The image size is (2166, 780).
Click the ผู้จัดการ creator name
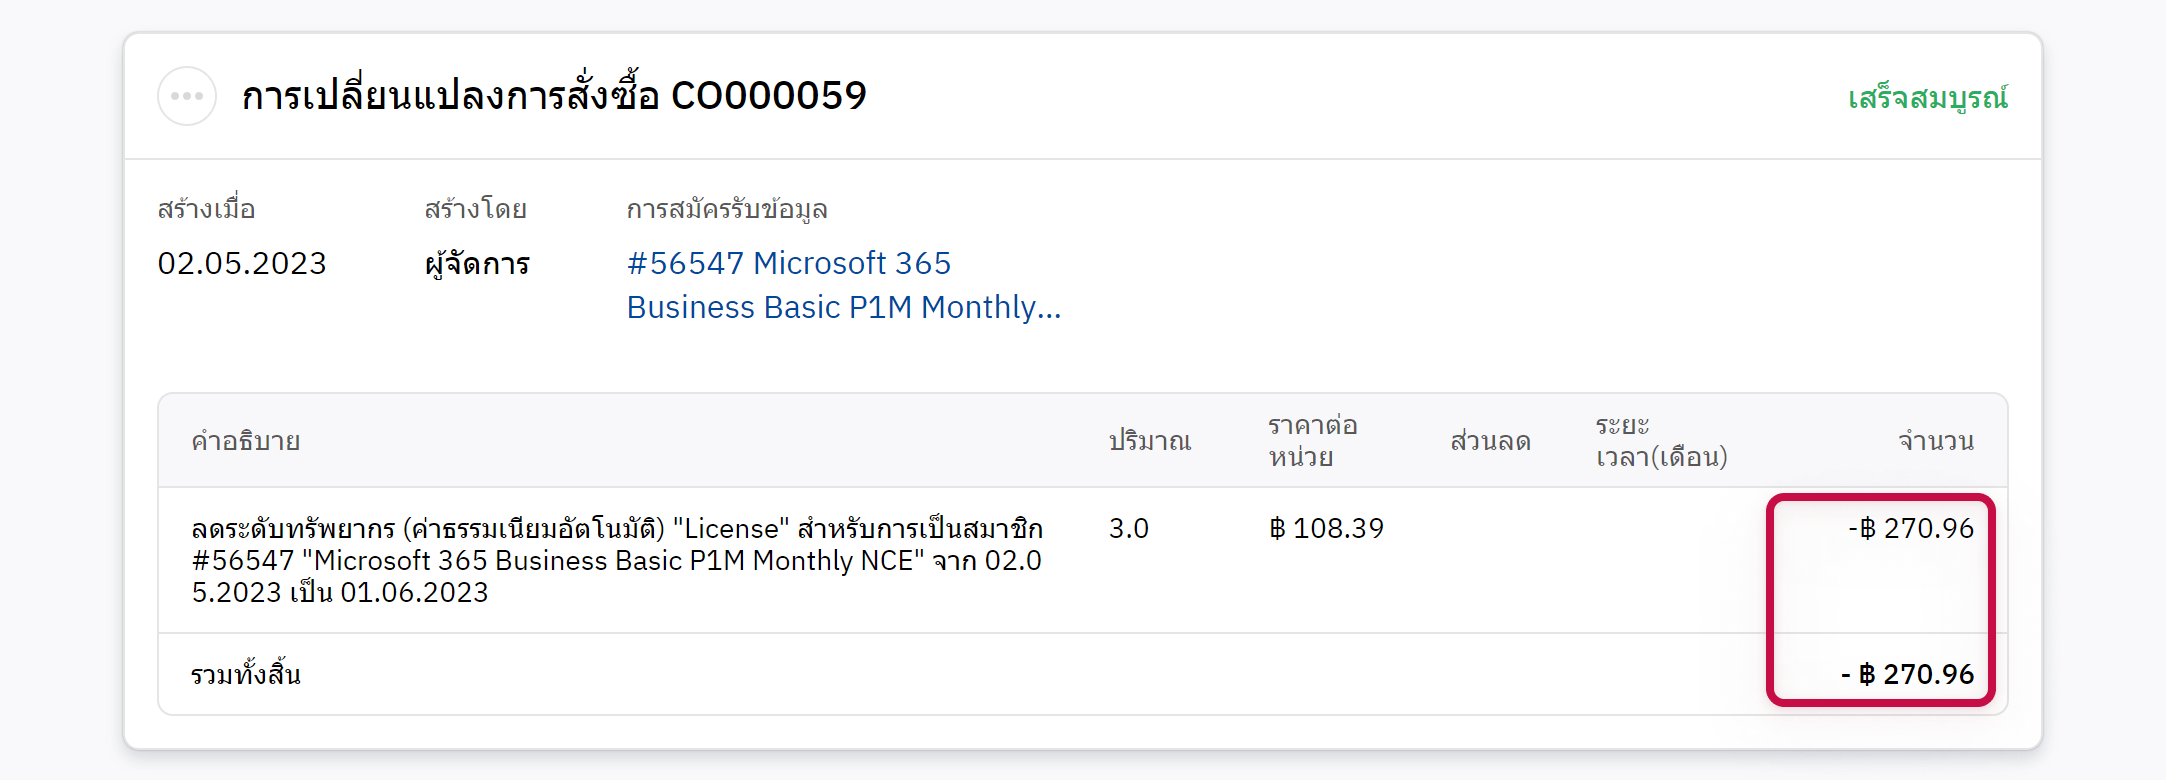(x=477, y=264)
